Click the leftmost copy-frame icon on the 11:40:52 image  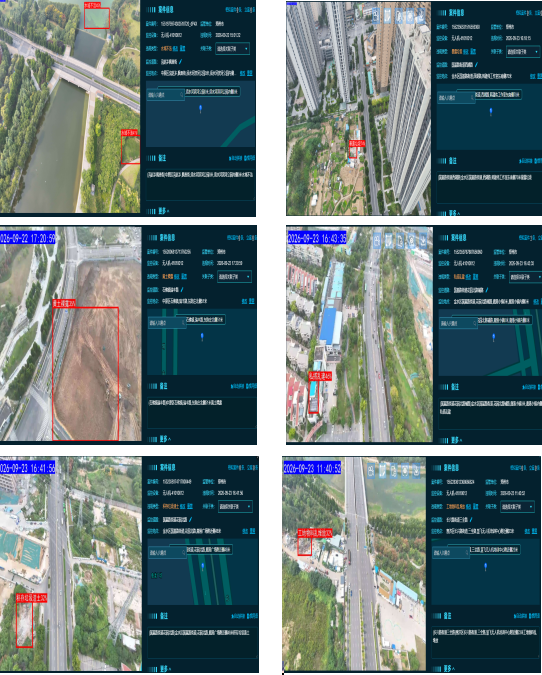(x=371, y=470)
